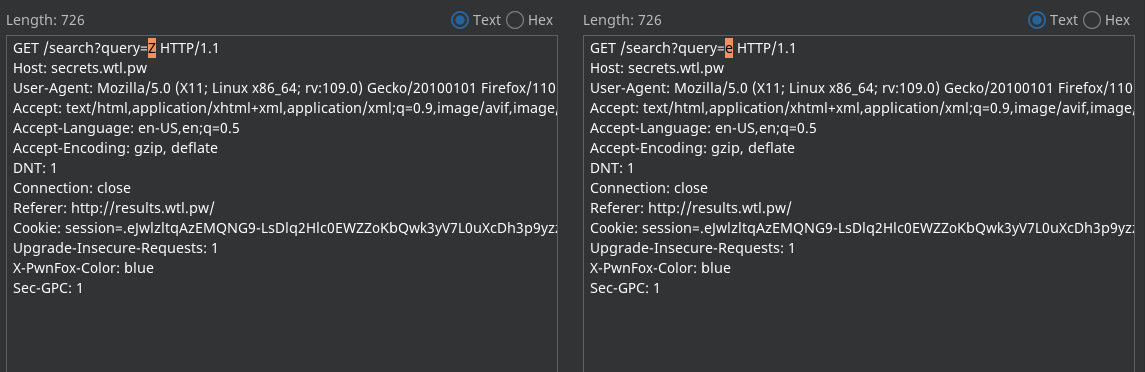
Task: Click Connection: close line in left request
Action: point(72,188)
